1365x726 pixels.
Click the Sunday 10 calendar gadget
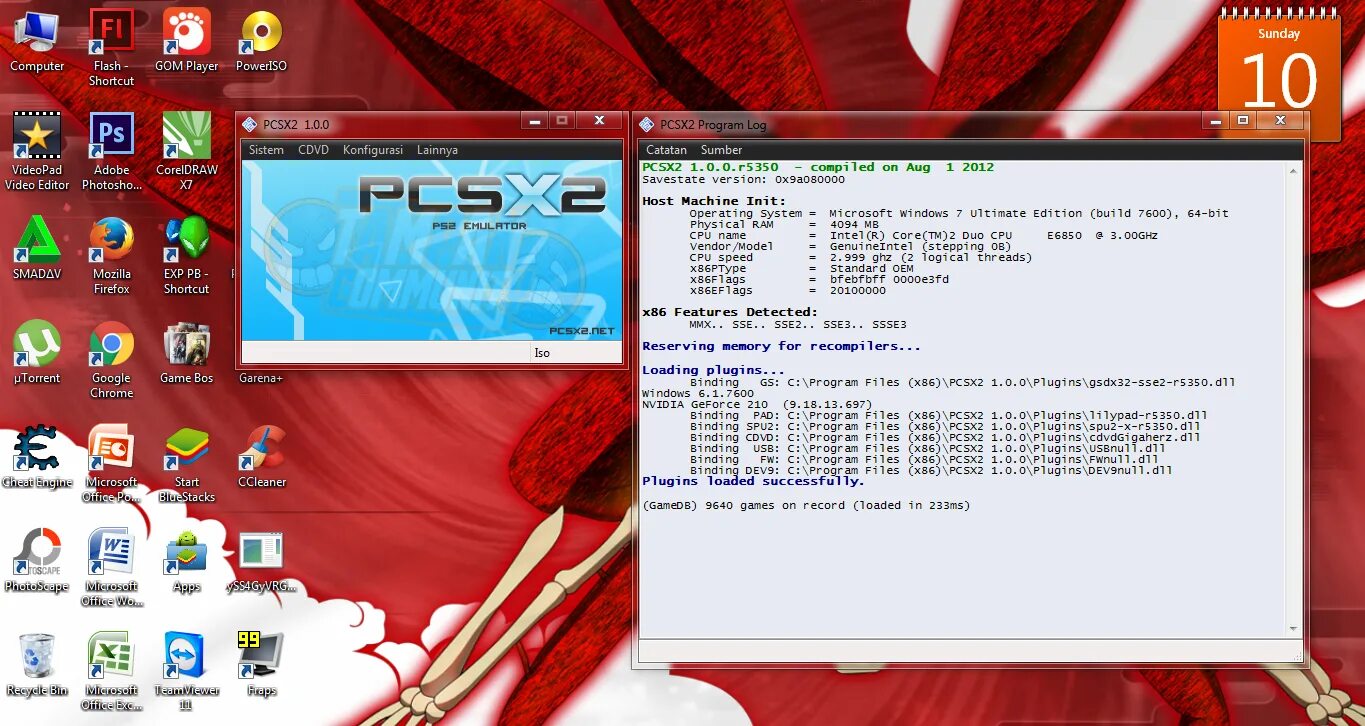coord(1279,75)
